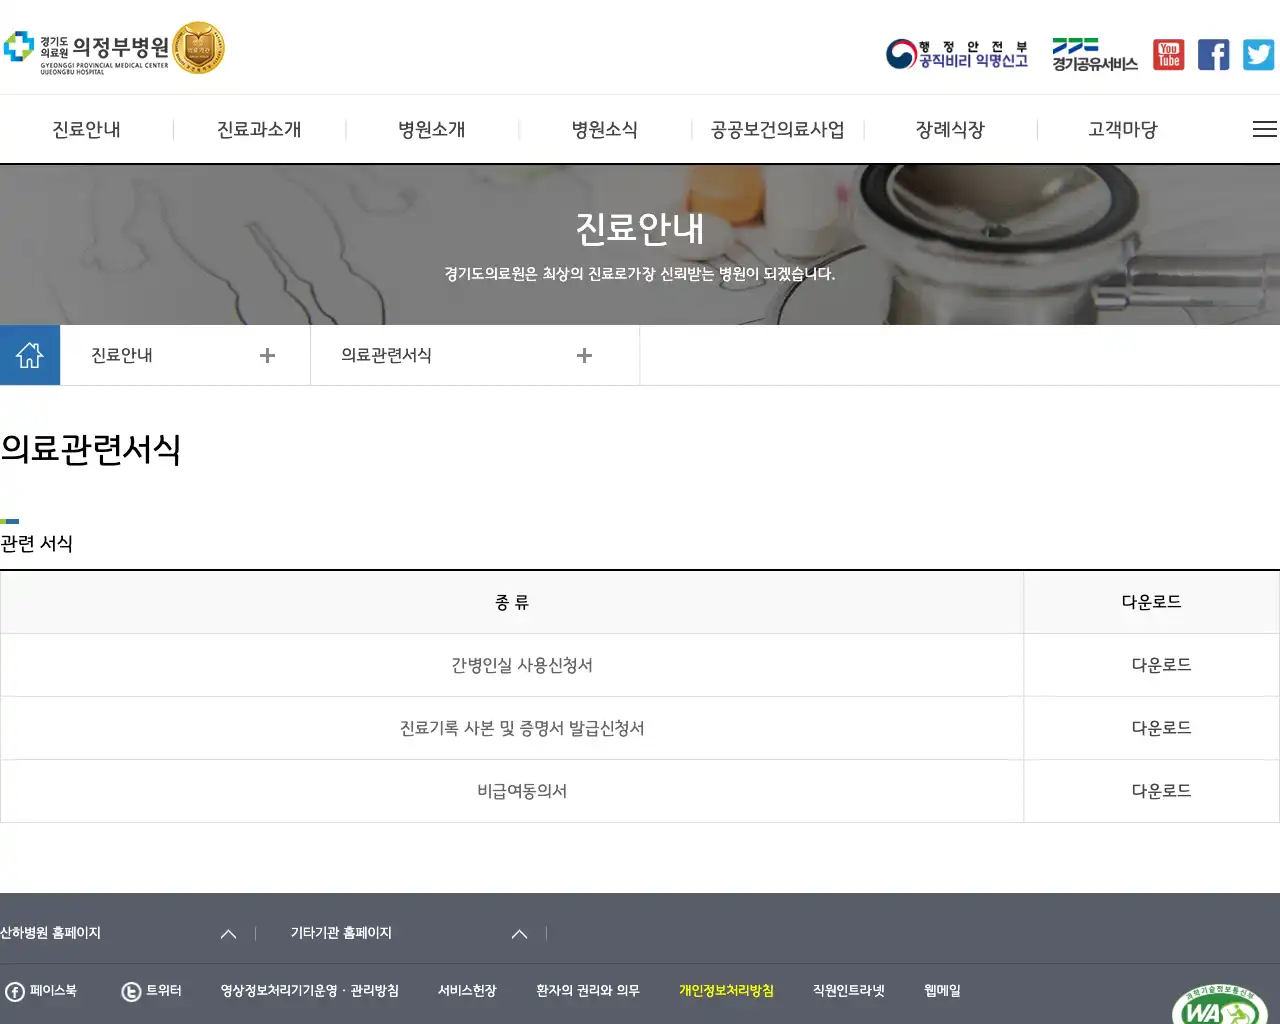The height and width of the screenshot is (1024, 1280).
Task: Open the Twitter icon in the header
Action: tap(1258, 54)
